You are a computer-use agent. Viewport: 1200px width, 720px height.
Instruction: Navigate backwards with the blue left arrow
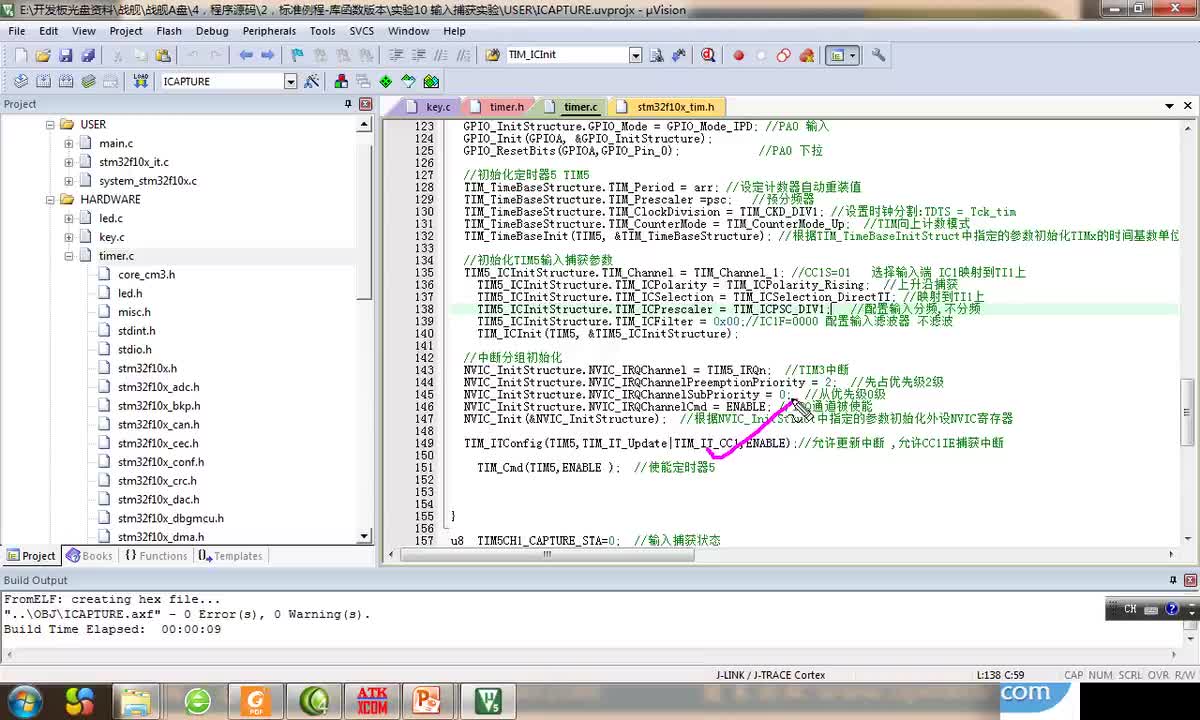click(x=246, y=55)
